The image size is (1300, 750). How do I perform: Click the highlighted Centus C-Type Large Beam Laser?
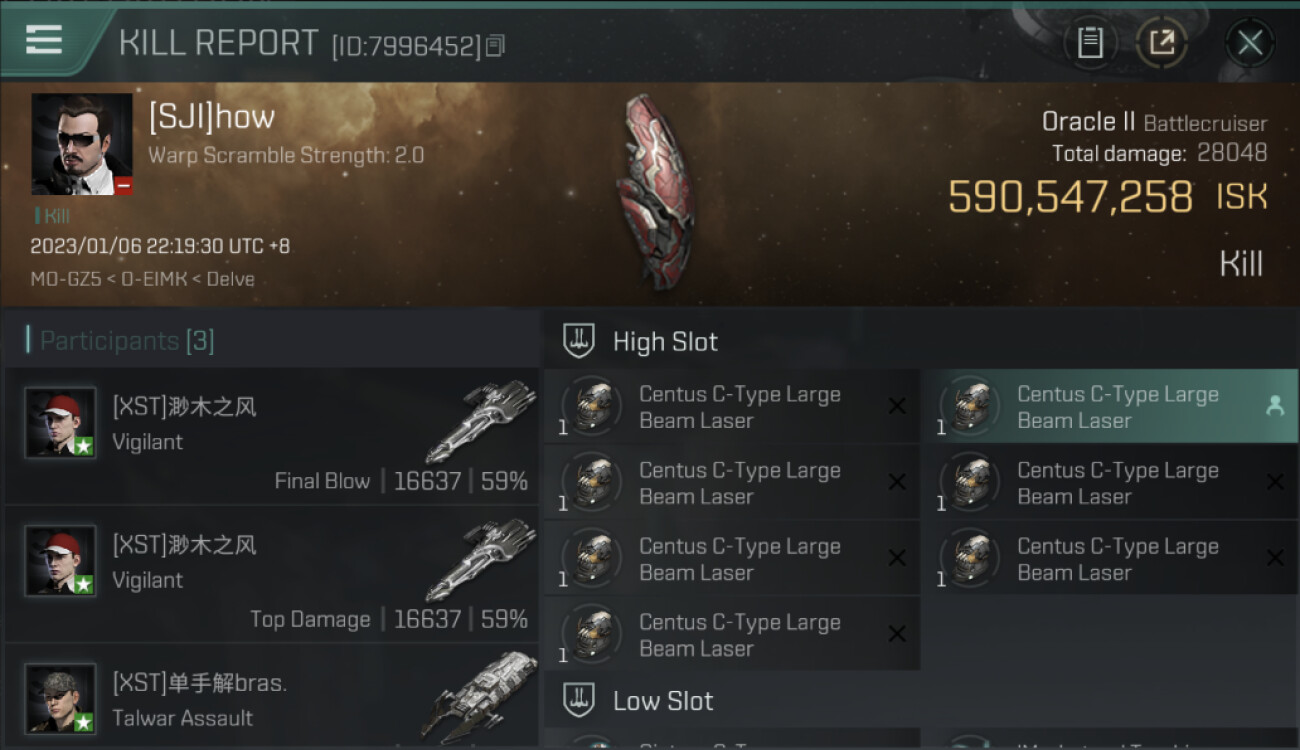[x=1110, y=407]
